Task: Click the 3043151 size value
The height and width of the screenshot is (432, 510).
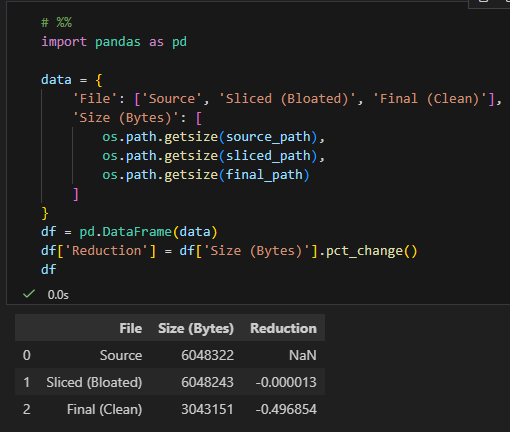Action: pos(207,409)
